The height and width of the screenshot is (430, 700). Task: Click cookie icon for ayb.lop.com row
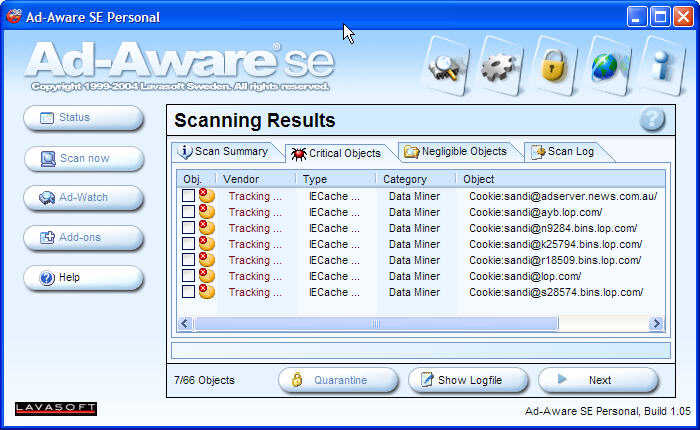pyautogui.click(x=207, y=212)
